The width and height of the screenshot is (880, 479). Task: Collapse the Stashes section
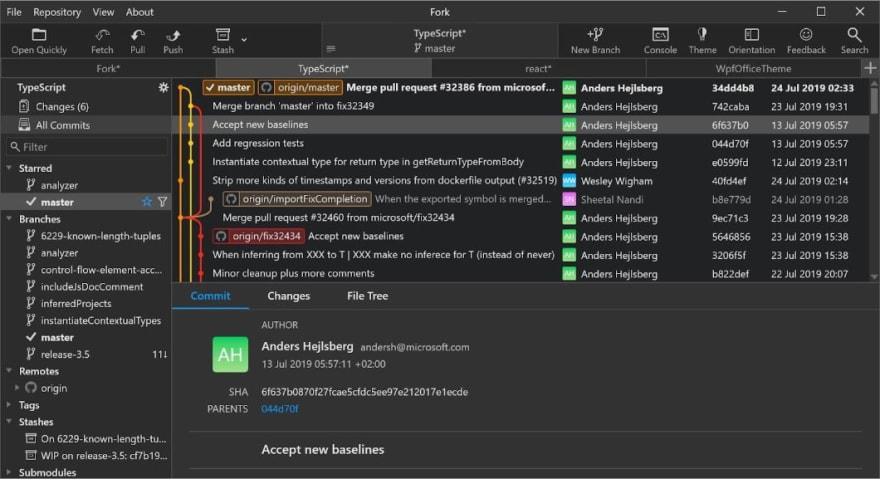click(9, 421)
